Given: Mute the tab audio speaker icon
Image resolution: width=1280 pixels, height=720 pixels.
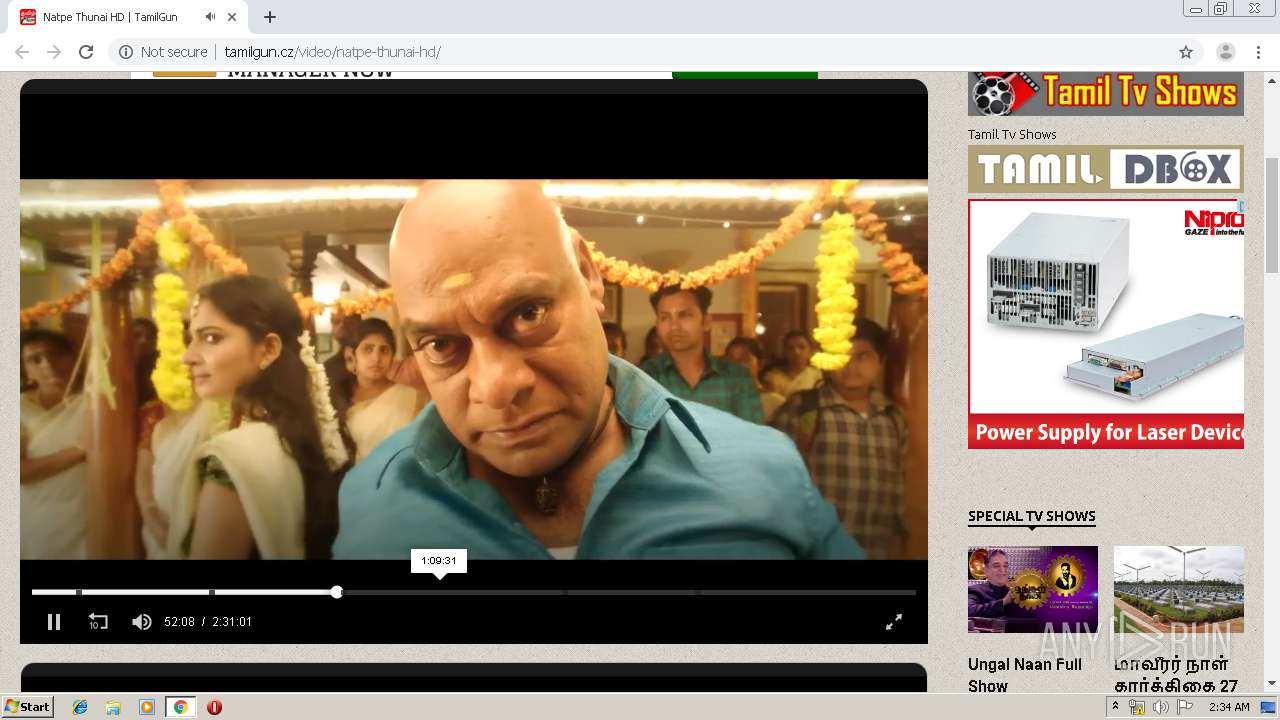Looking at the screenshot, I should 211,17.
